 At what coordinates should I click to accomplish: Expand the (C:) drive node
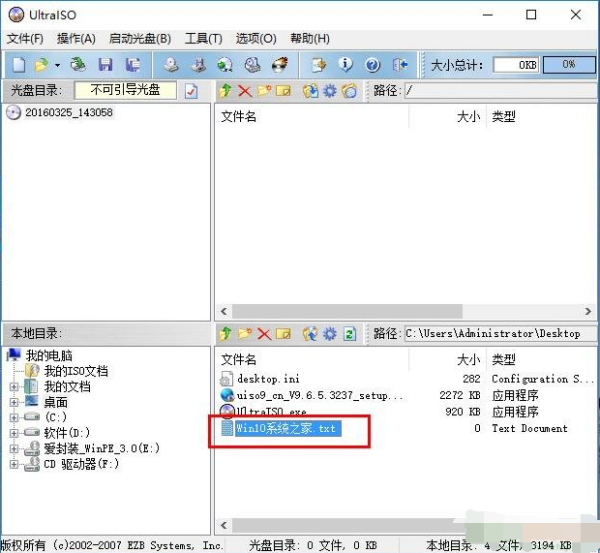click(x=14, y=418)
